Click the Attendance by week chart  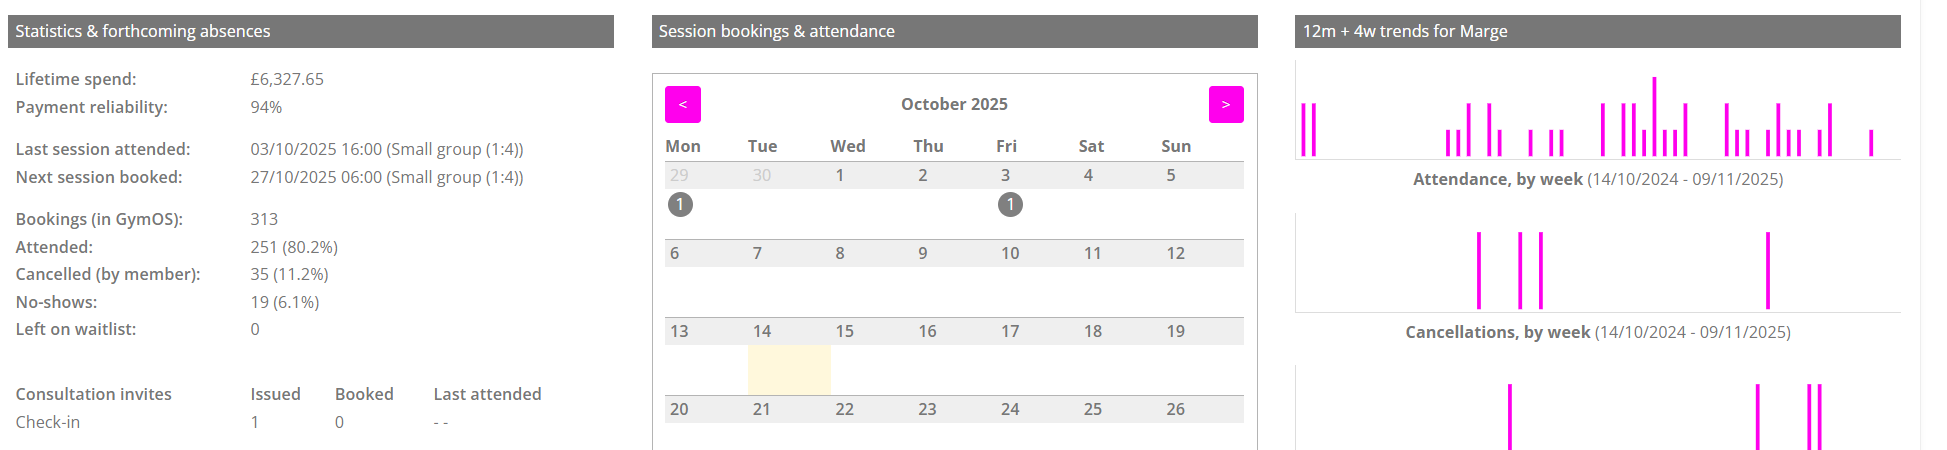click(x=1597, y=110)
